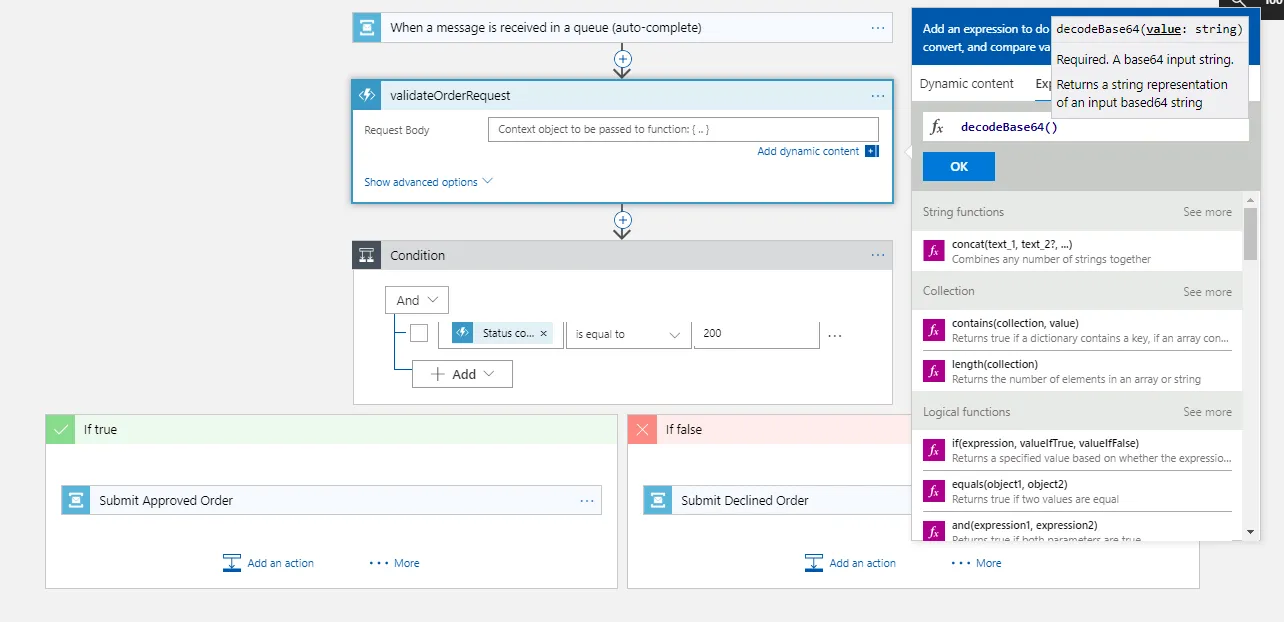Click the validateOrderRequest Azure function icon
The height and width of the screenshot is (622, 1284).
tap(367, 95)
